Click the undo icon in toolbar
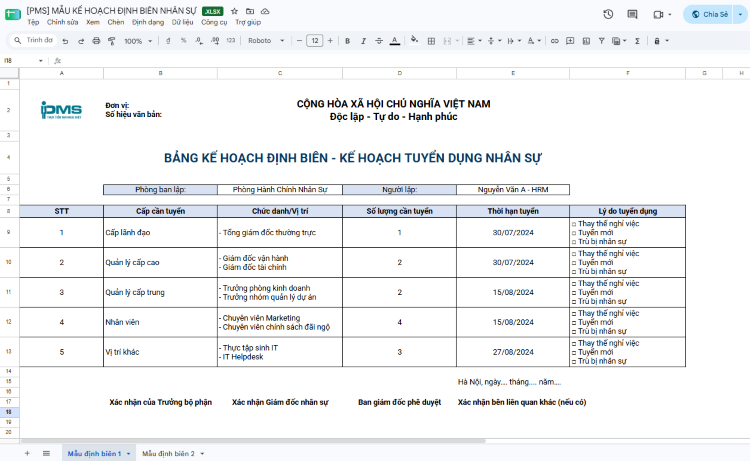This screenshot has height=461, width=750. point(66,41)
